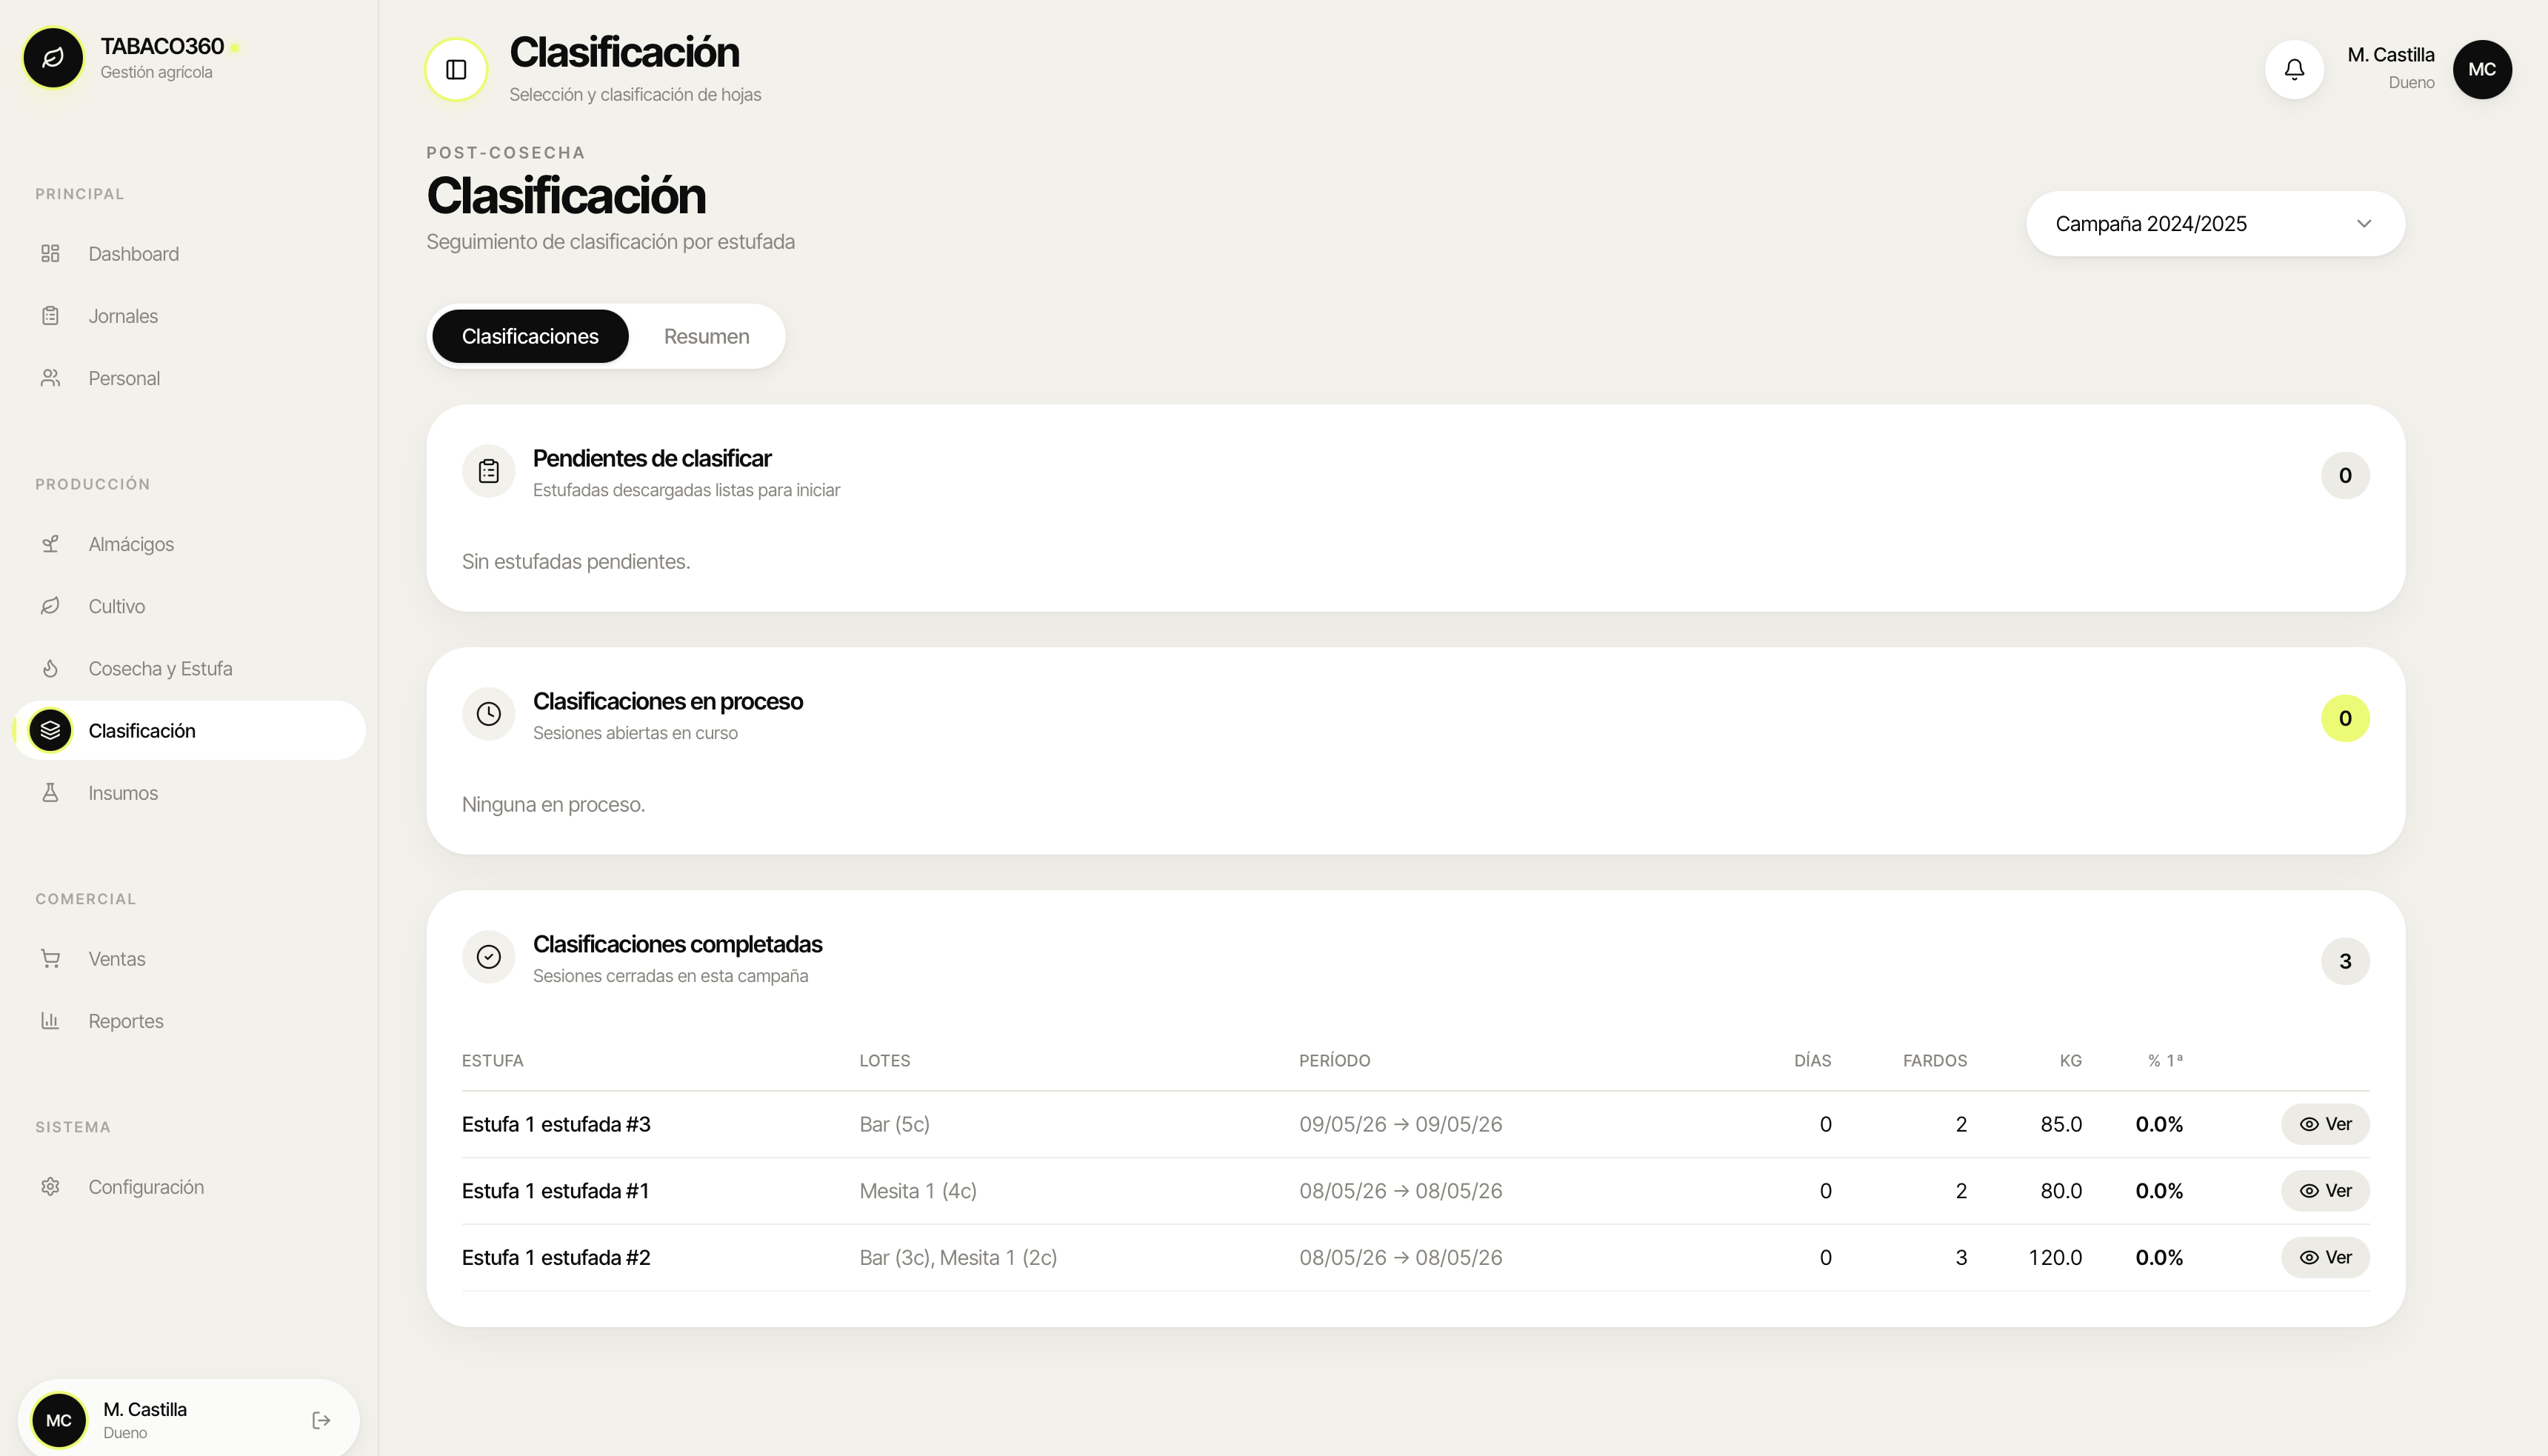Viewport: 2548px width, 1456px height.
Task: Select Insumos in the sidebar
Action: (190, 793)
